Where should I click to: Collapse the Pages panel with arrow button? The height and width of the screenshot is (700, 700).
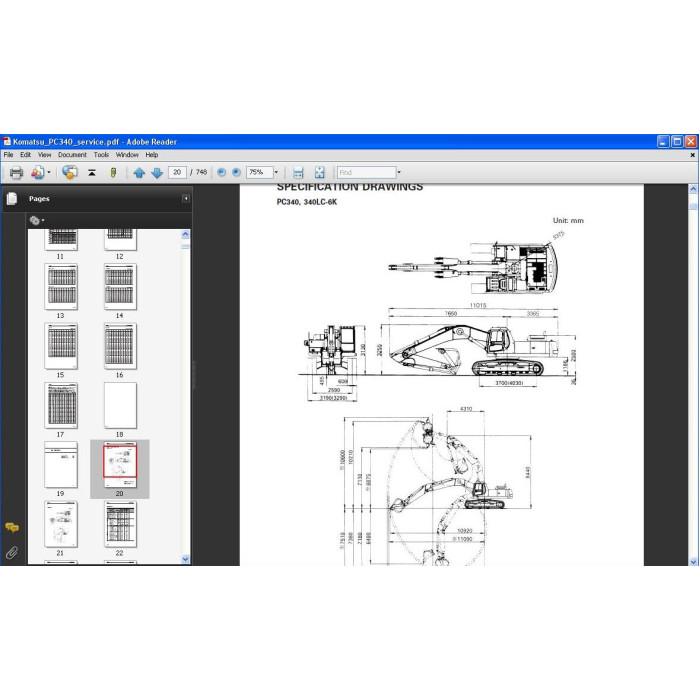(186, 198)
